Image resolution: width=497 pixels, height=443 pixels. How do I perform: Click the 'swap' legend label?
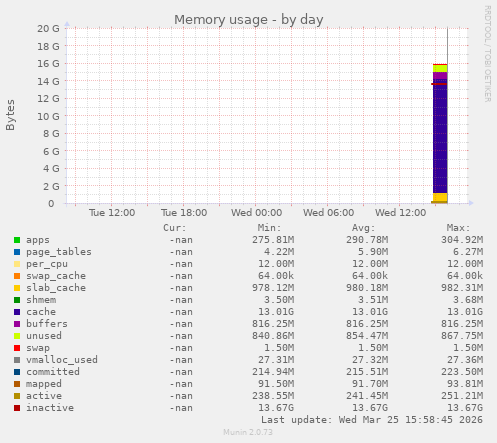coord(38,348)
